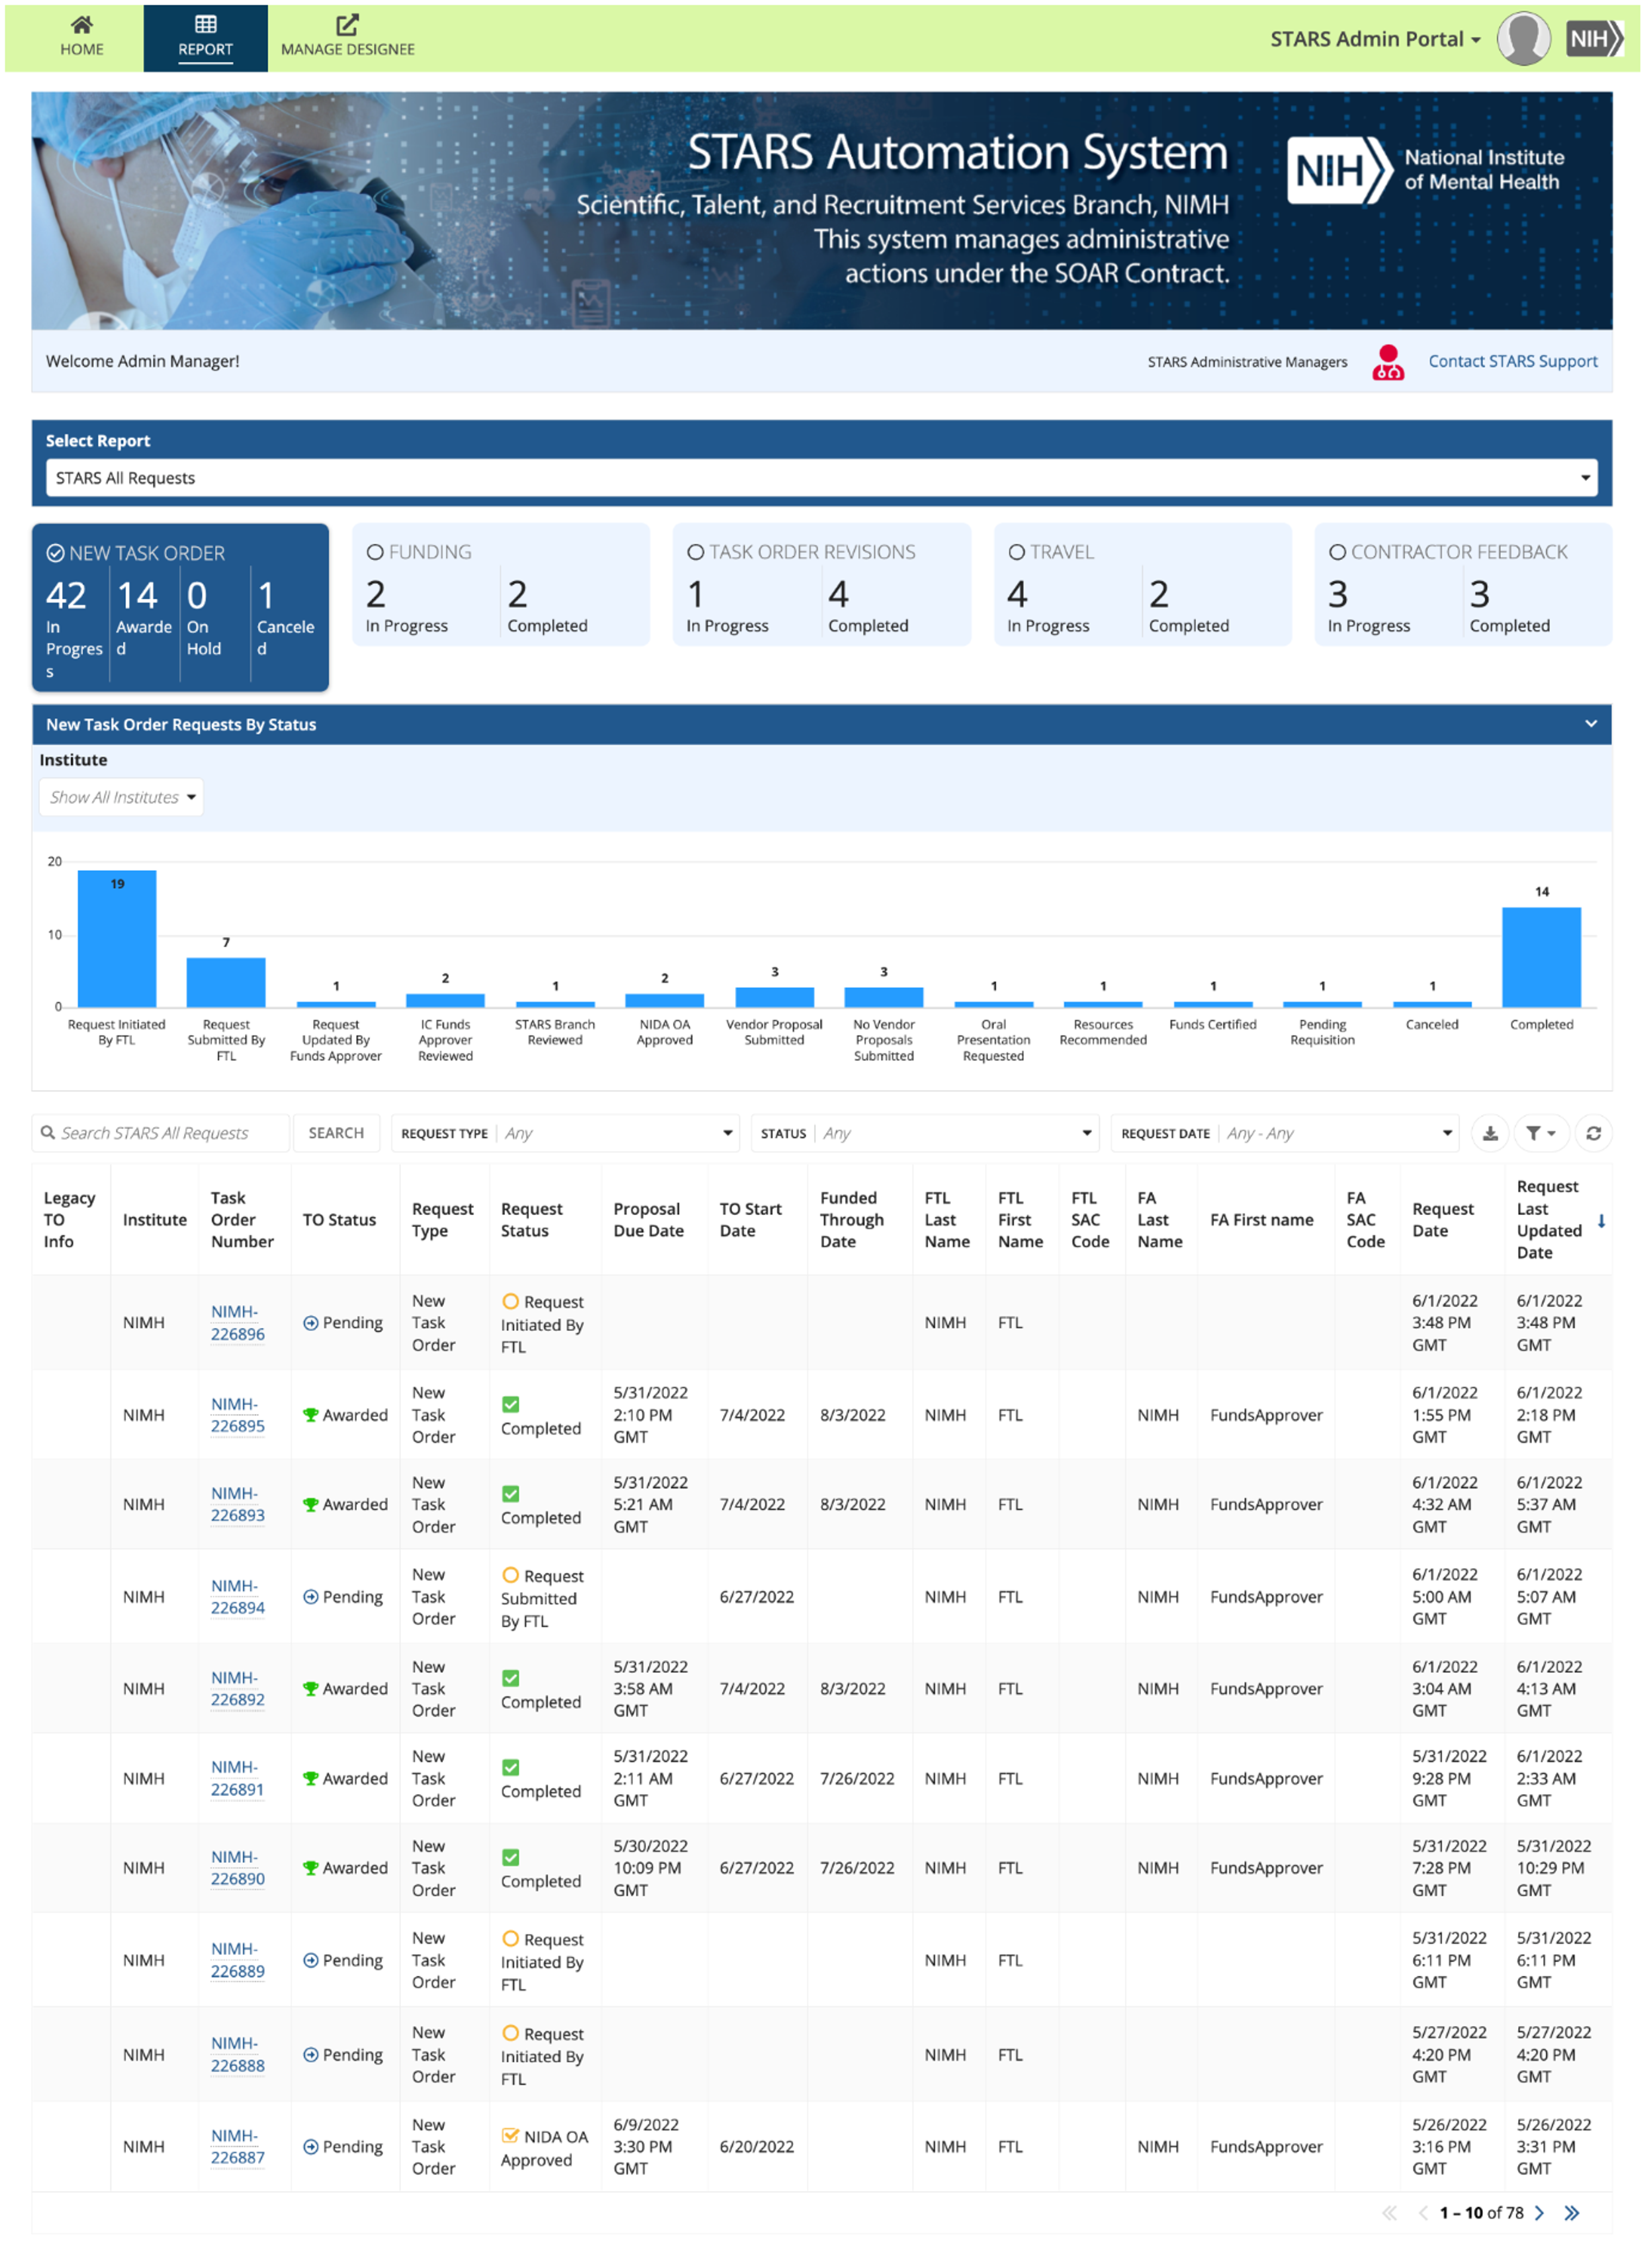Select the Travel category radio

click(1016, 552)
